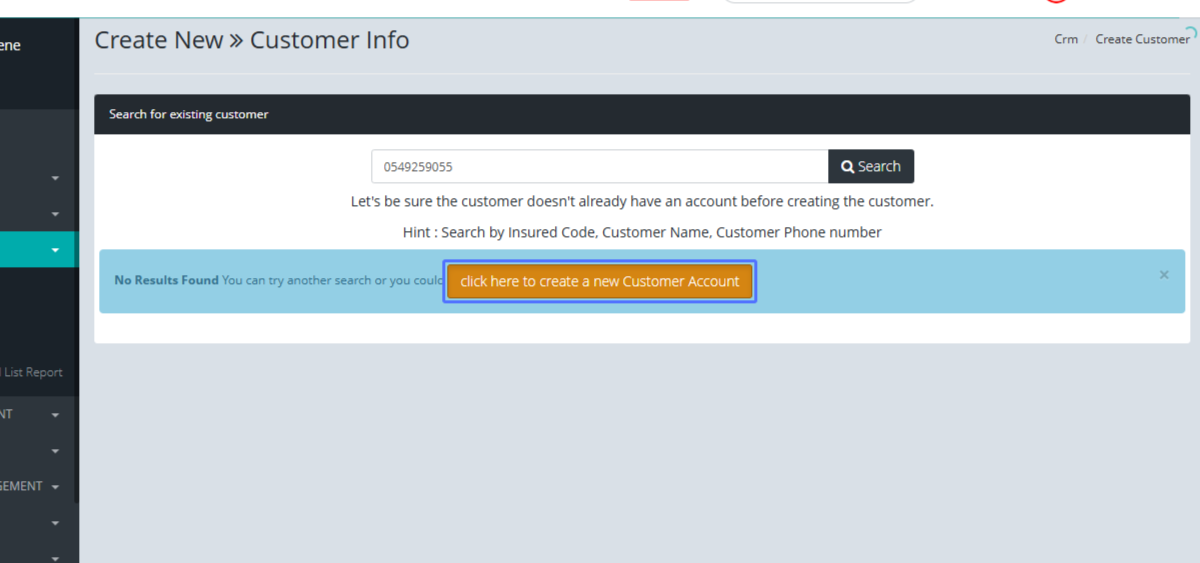The height and width of the screenshot is (563, 1200).
Task: Click the Create Customer breadcrumb
Action: [1141, 39]
